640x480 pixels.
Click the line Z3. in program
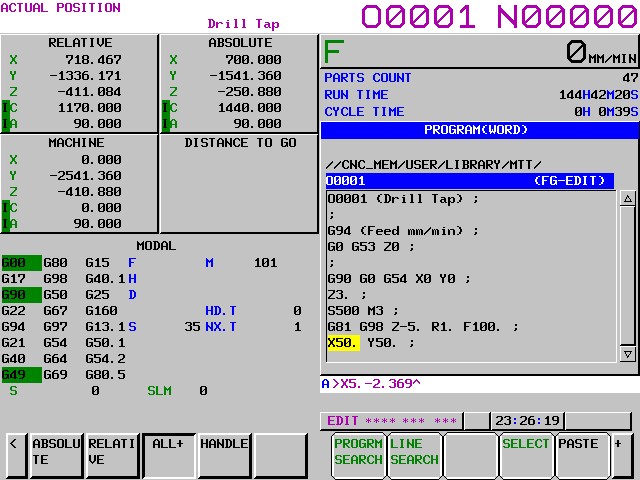(x=347, y=295)
